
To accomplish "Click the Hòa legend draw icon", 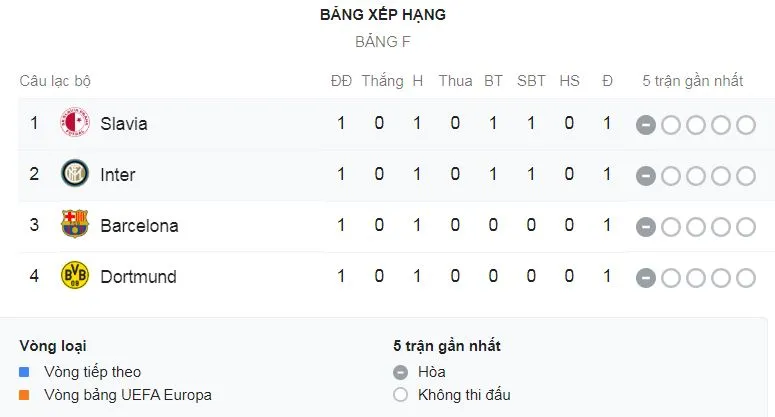I will pyautogui.click(x=401, y=372).
